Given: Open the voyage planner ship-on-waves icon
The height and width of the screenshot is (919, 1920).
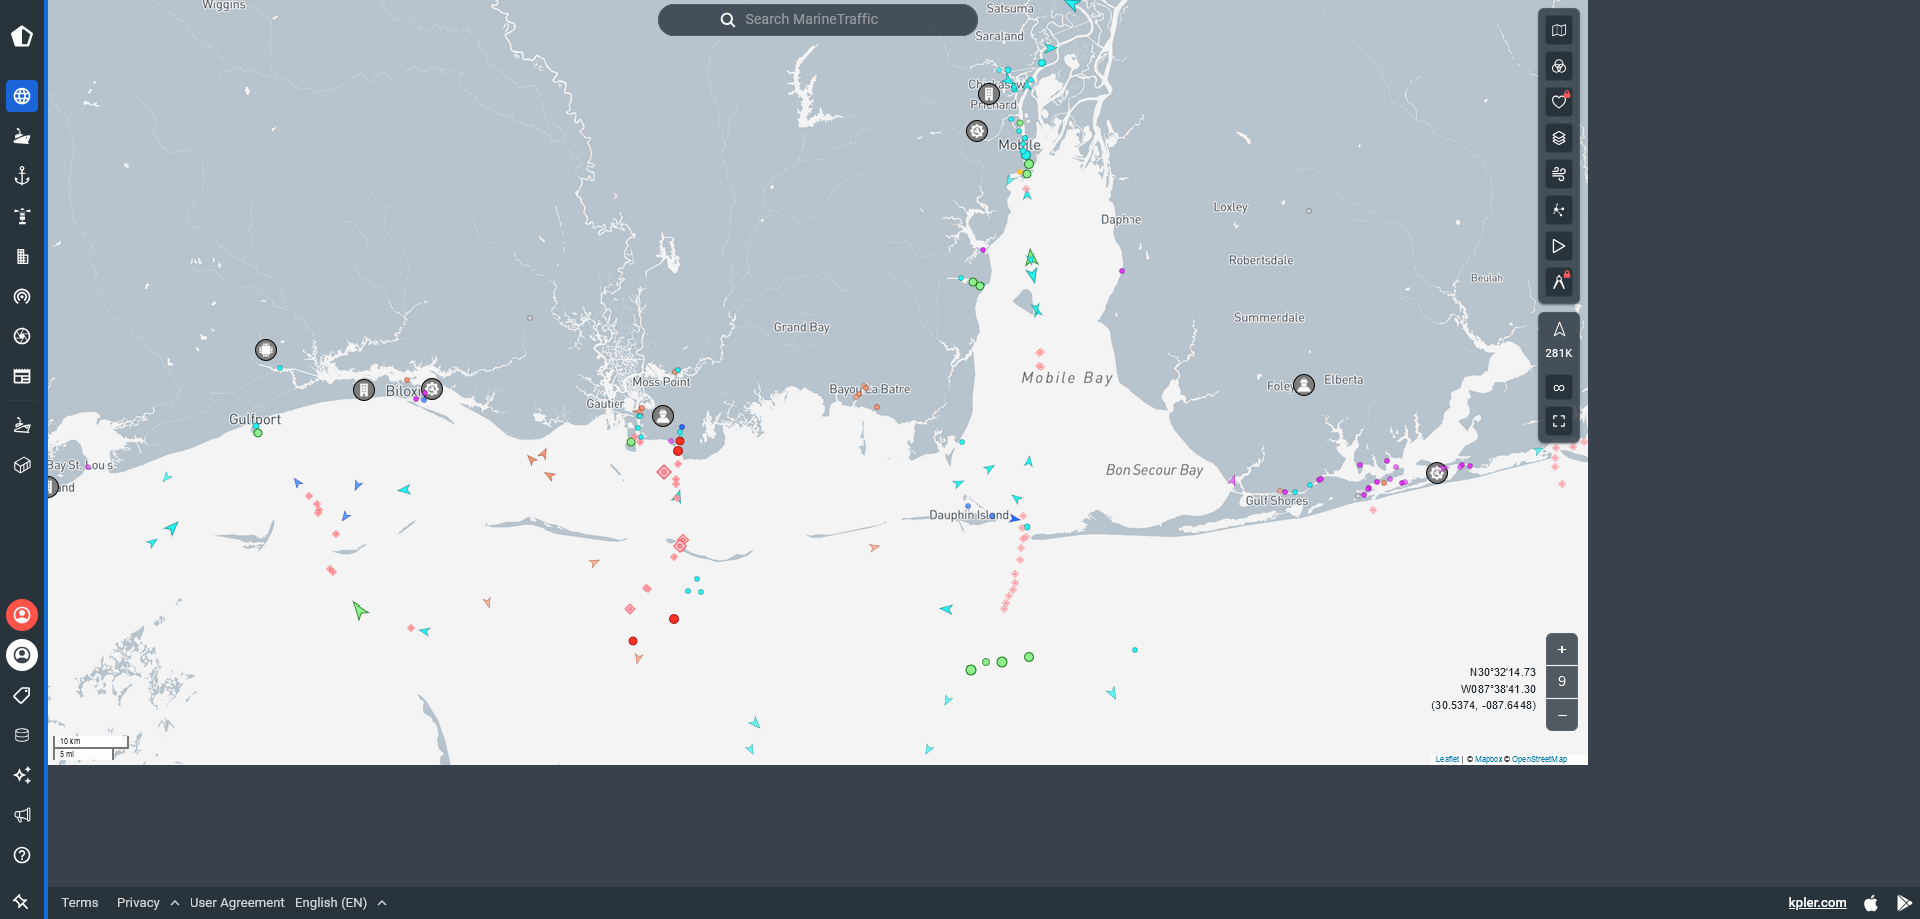Looking at the screenshot, I should (22, 425).
